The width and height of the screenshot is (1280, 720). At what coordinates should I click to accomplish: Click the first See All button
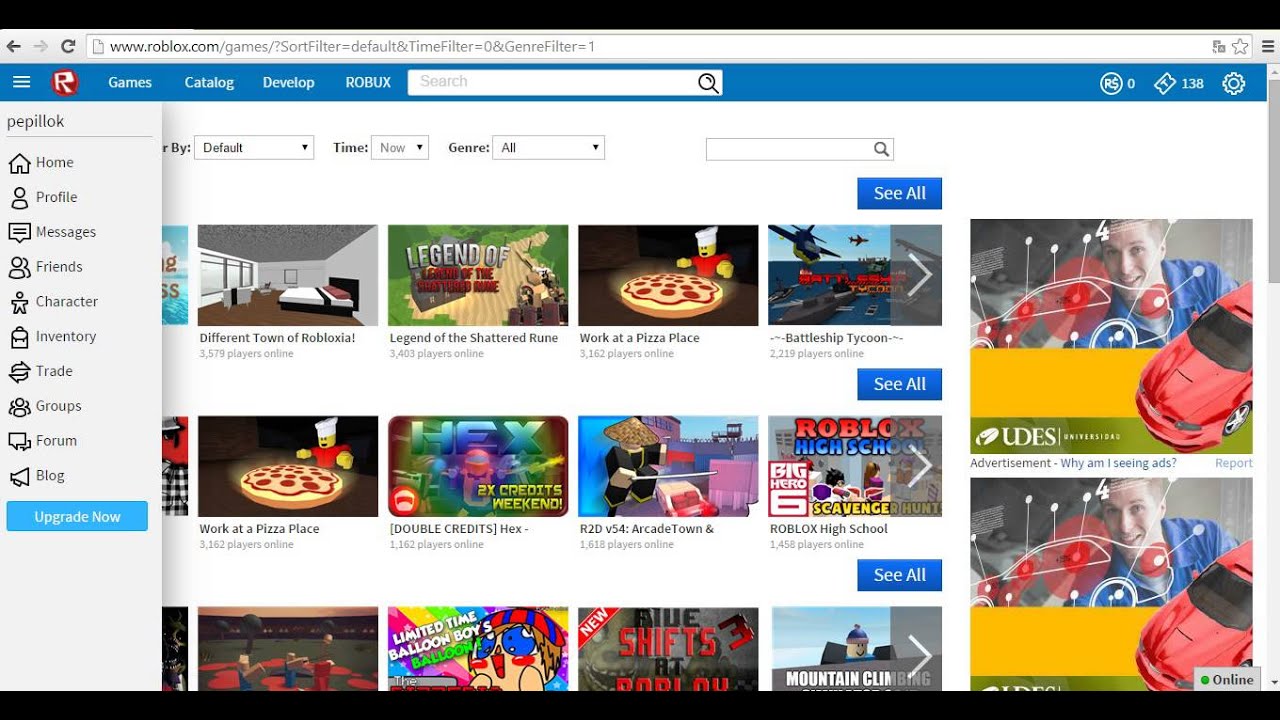coord(899,194)
